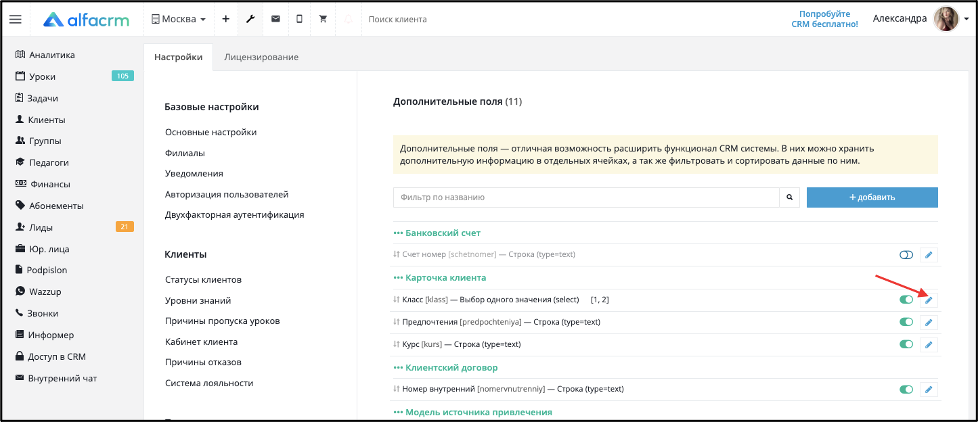
Task: Click the blue + добавить button
Action: 872,197
